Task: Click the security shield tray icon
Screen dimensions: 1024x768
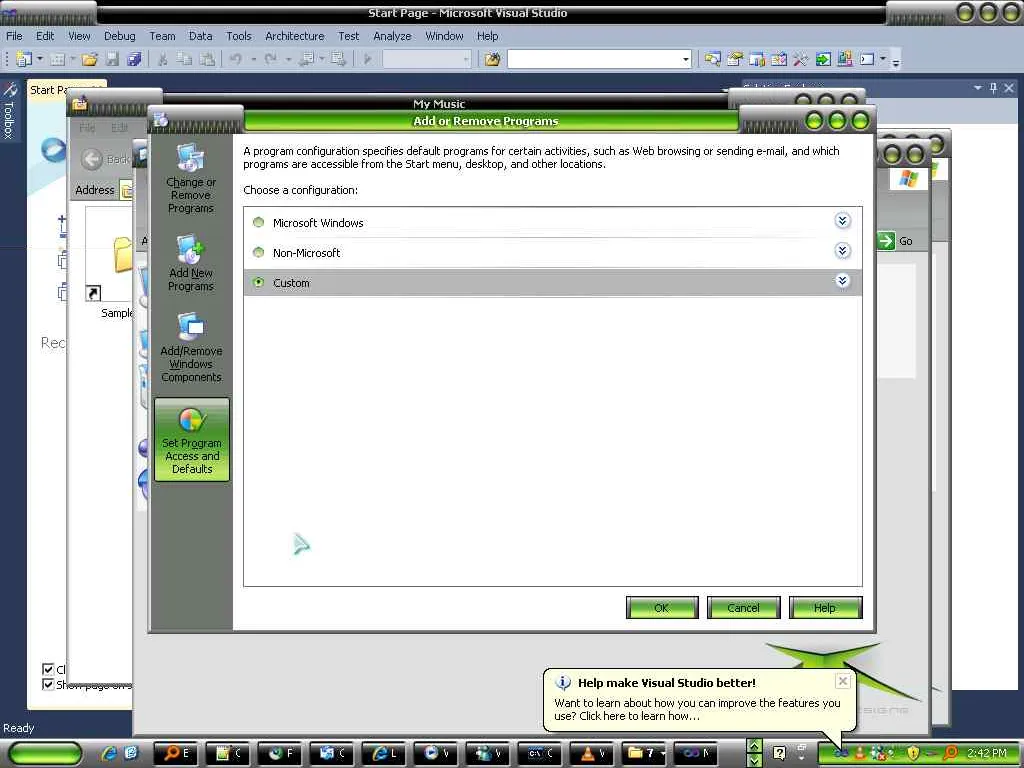Action: [914, 753]
